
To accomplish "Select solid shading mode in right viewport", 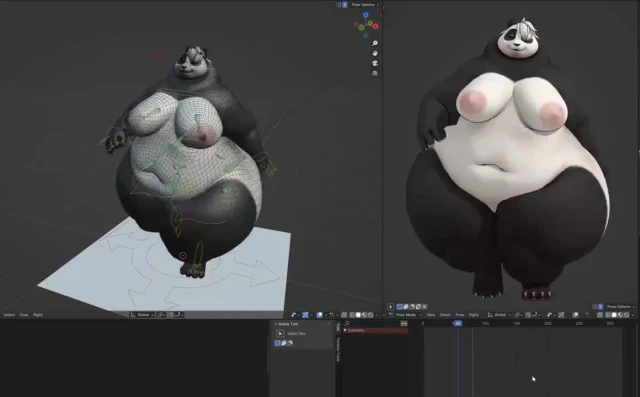I will coord(614,315).
